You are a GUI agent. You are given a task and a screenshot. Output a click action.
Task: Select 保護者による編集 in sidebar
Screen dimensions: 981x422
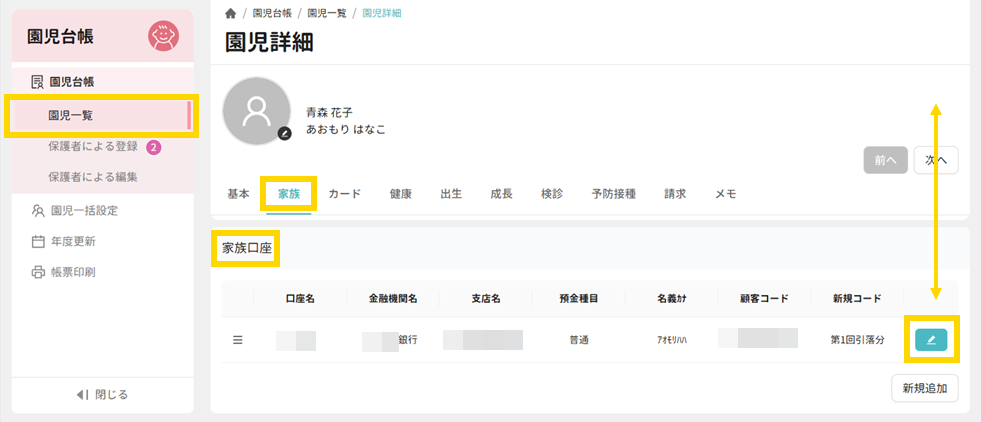[93, 177]
